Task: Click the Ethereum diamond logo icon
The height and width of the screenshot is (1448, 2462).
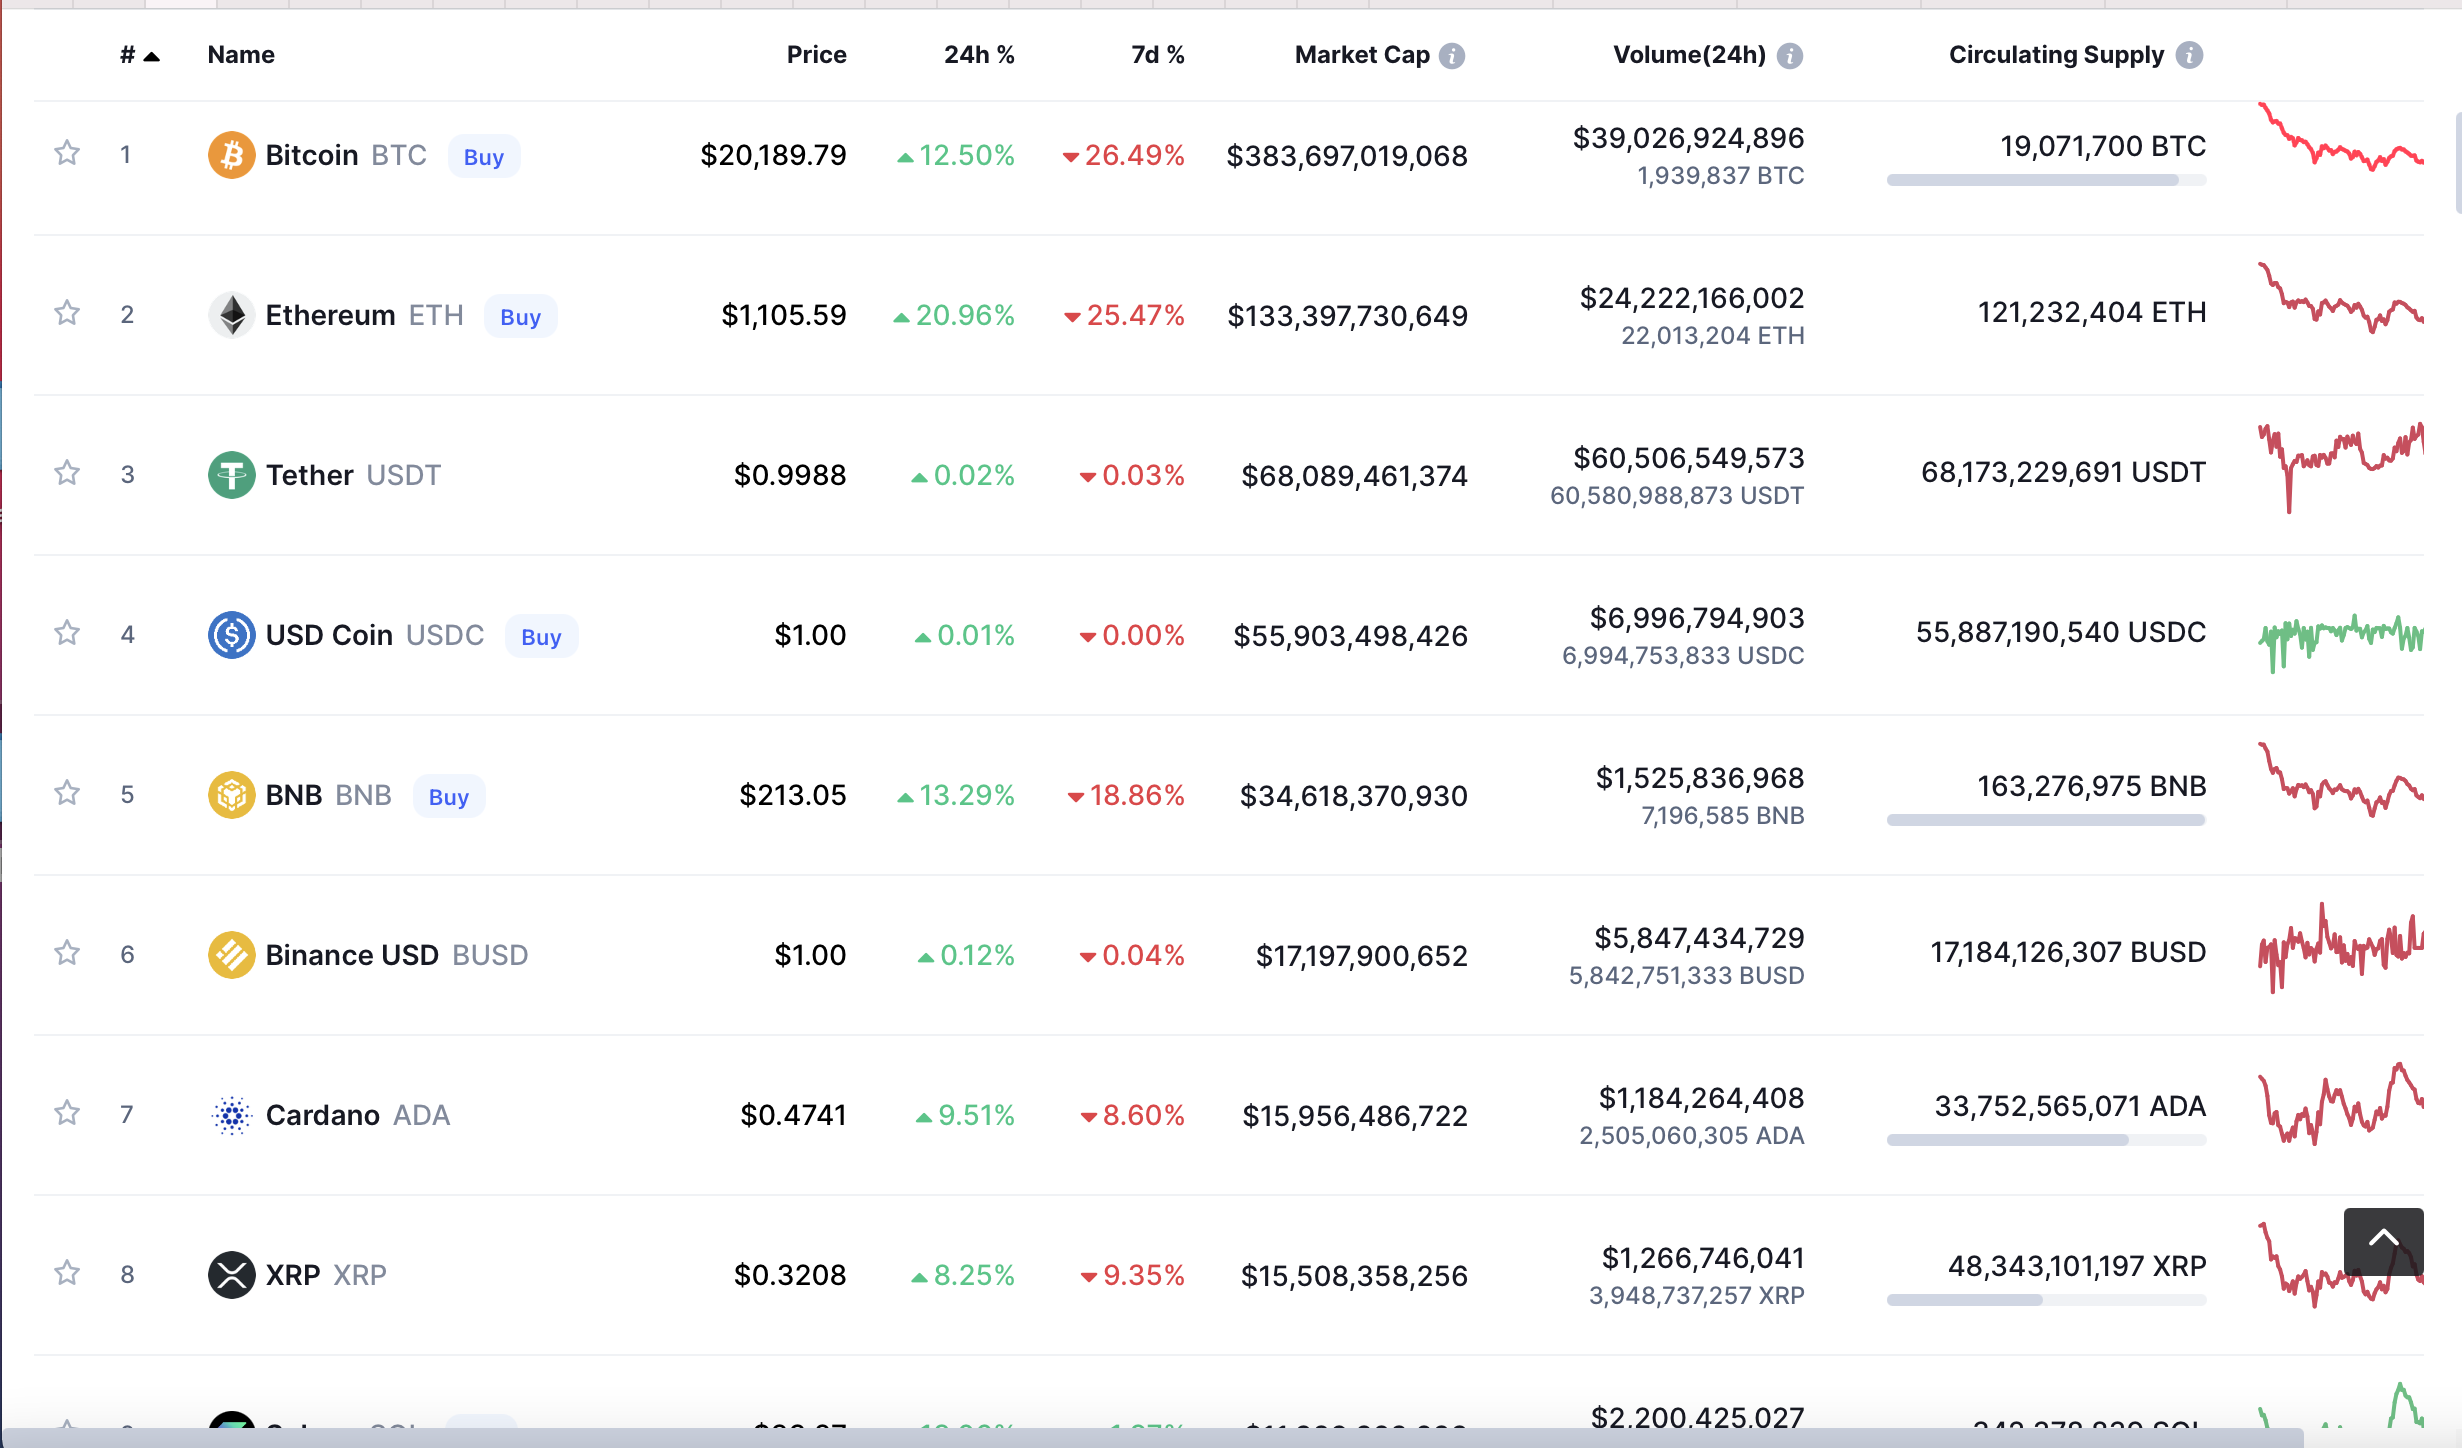Action: (x=231, y=315)
